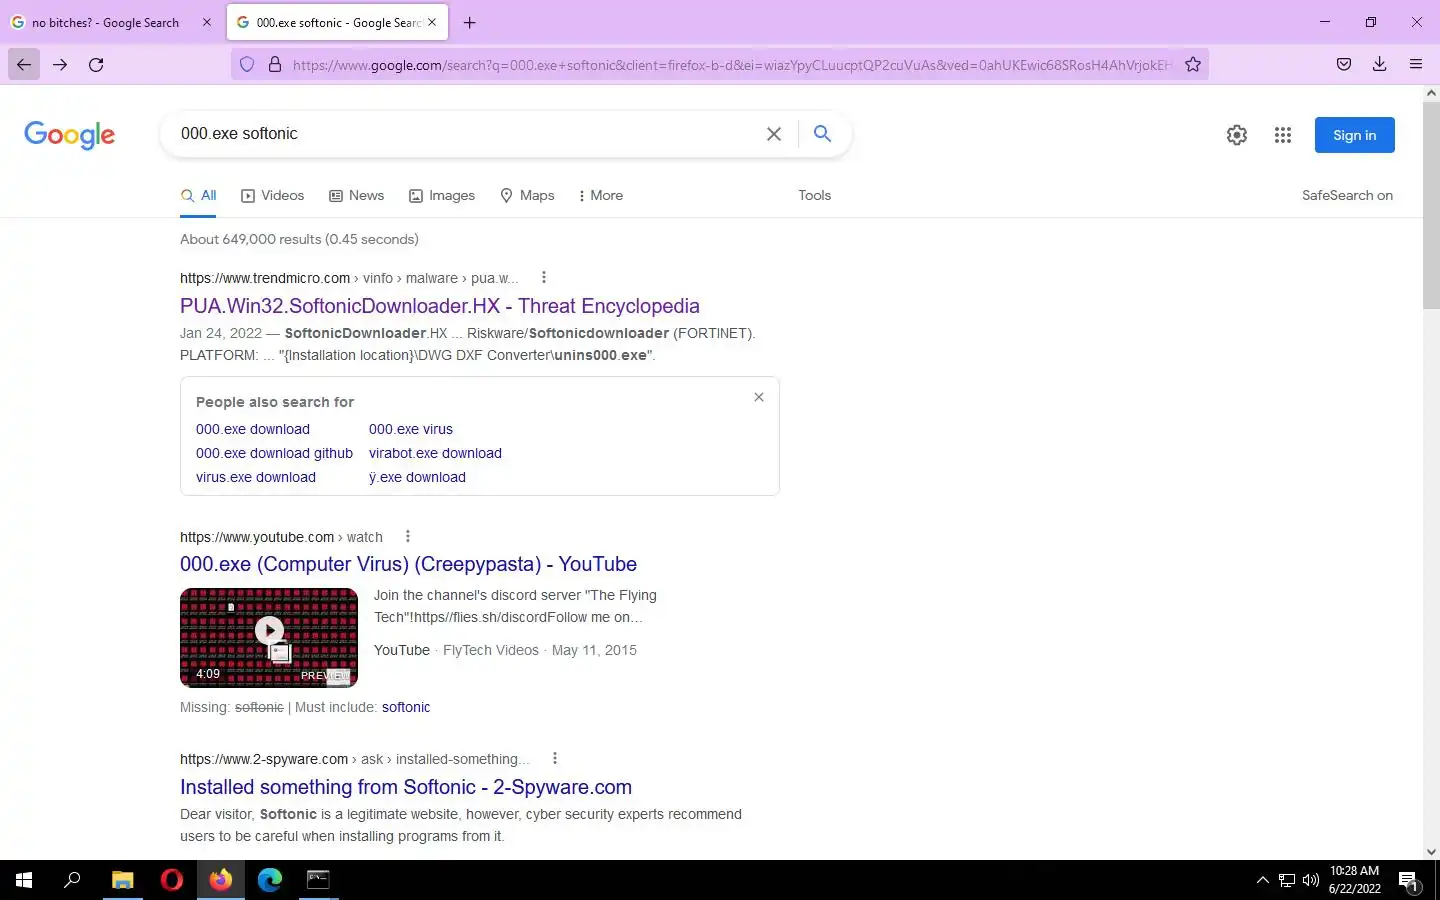This screenshot has width=1440, height=900.
Task: Open 000.exe Creepypasta YouTube result
Action: tap(408, 564)
